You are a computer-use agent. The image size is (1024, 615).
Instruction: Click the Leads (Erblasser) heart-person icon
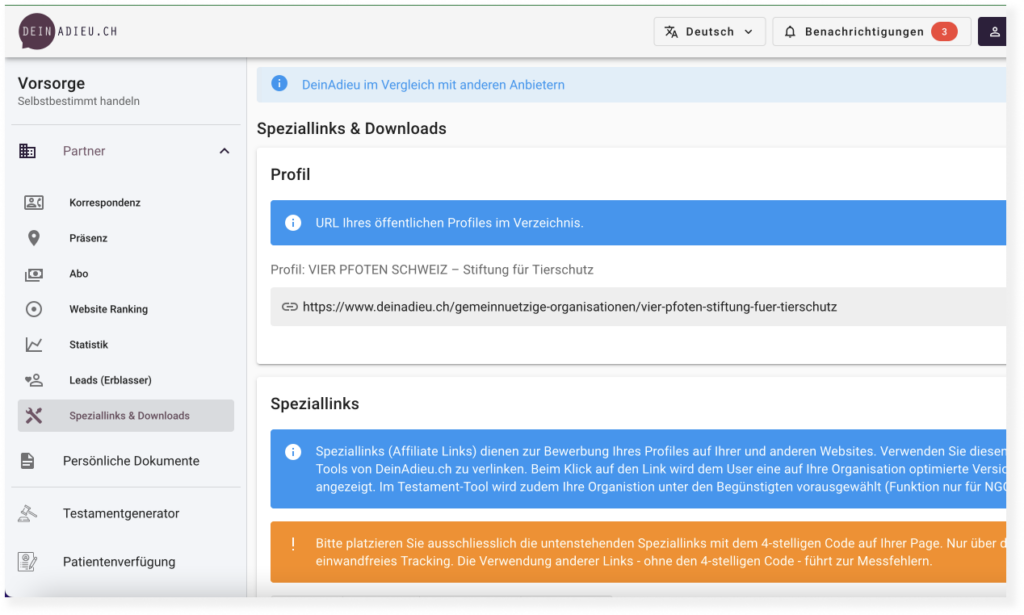34,380
